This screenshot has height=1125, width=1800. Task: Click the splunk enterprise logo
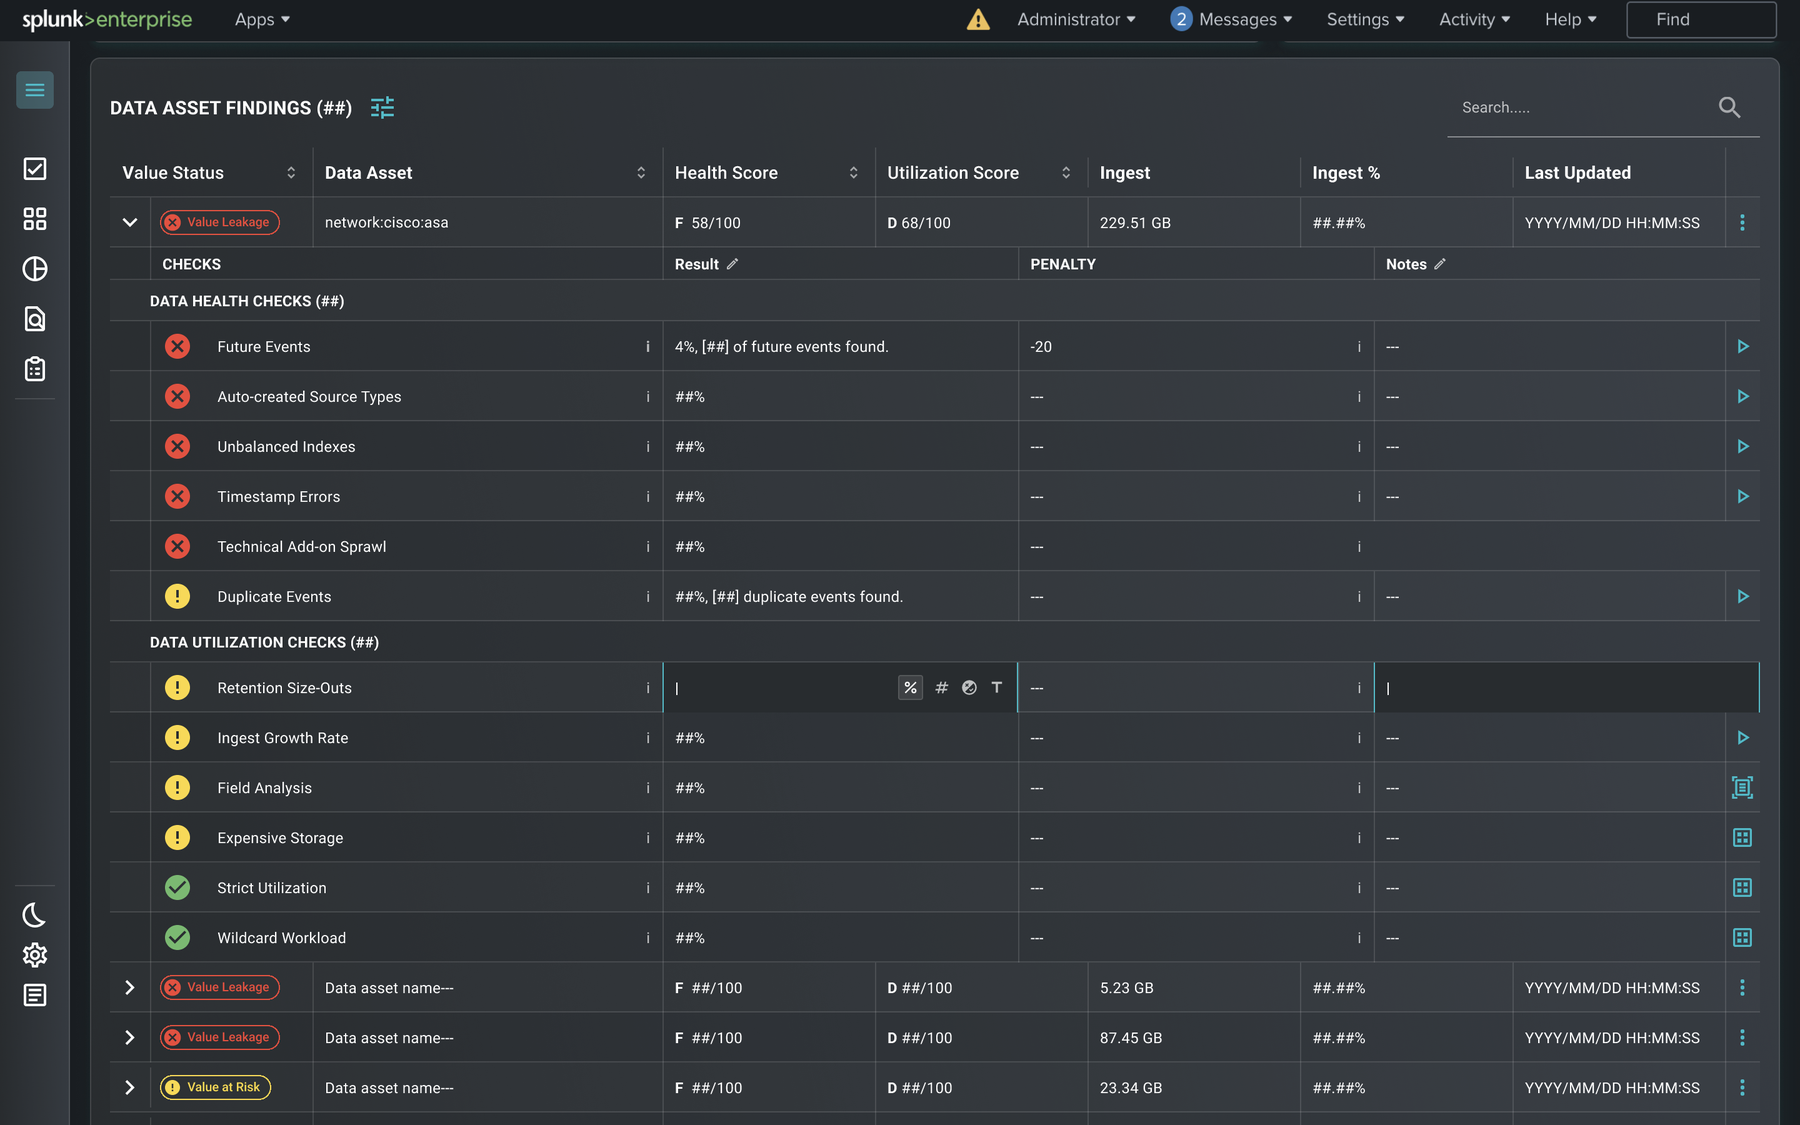point(107,20)
